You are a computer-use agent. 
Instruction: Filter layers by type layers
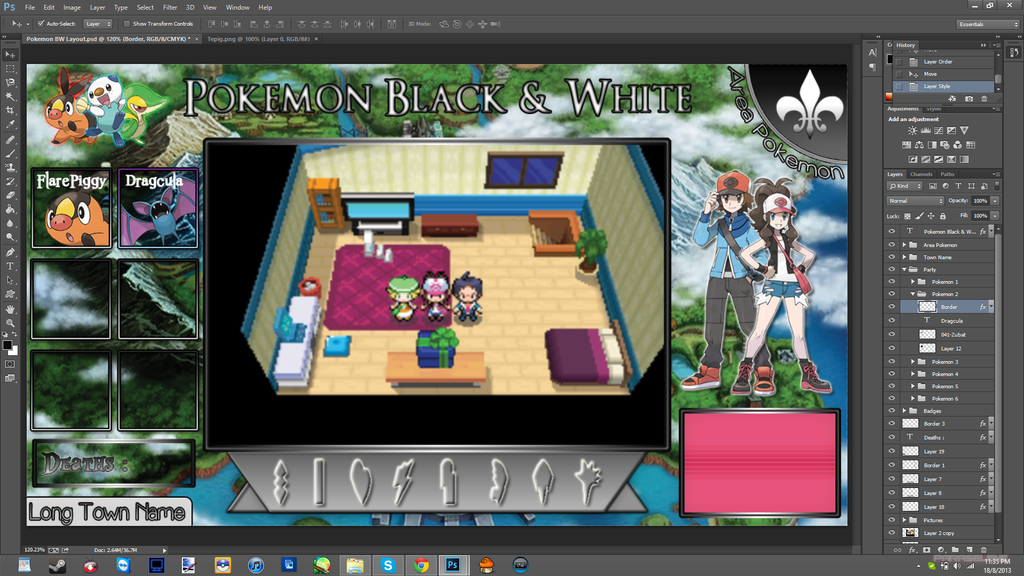tap(958, 186)
